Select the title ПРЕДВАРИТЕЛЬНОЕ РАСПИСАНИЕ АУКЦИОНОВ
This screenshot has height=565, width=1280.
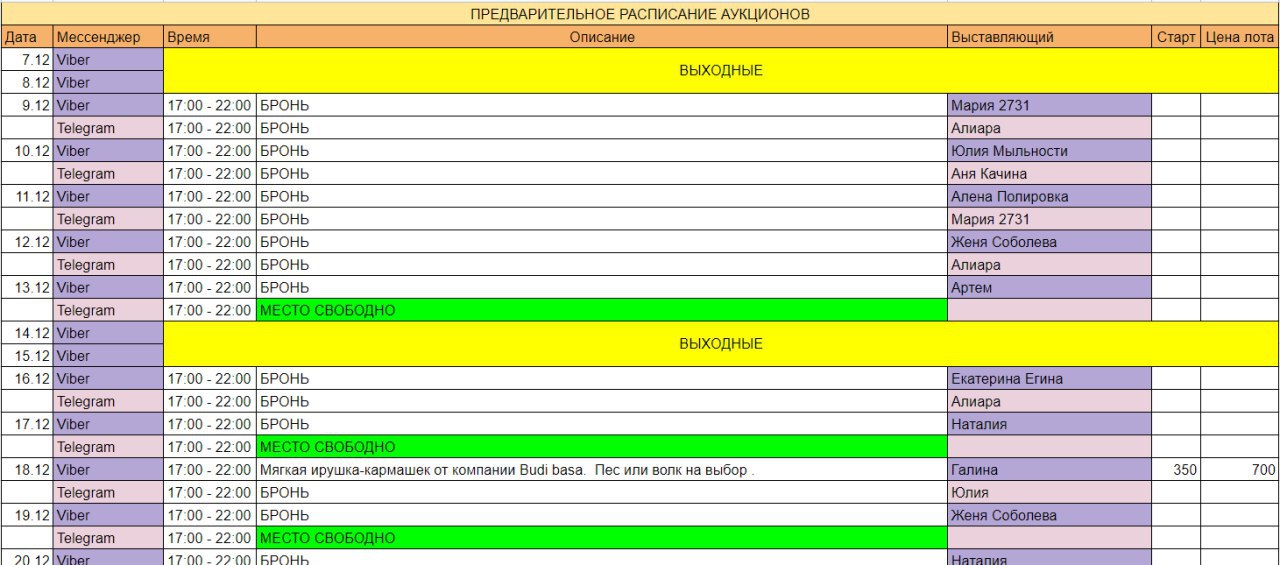tap(640, 14)
